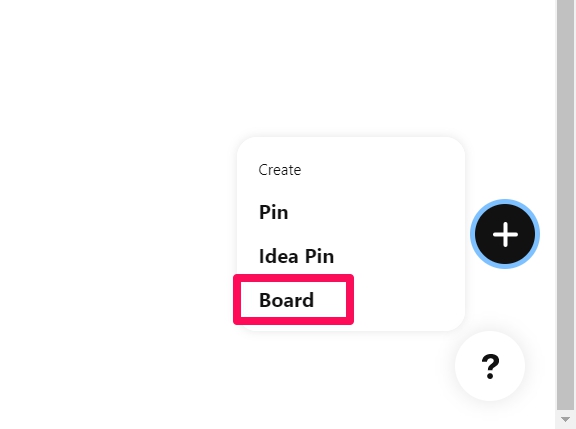Start creating a new Pin

pos(274,212)
